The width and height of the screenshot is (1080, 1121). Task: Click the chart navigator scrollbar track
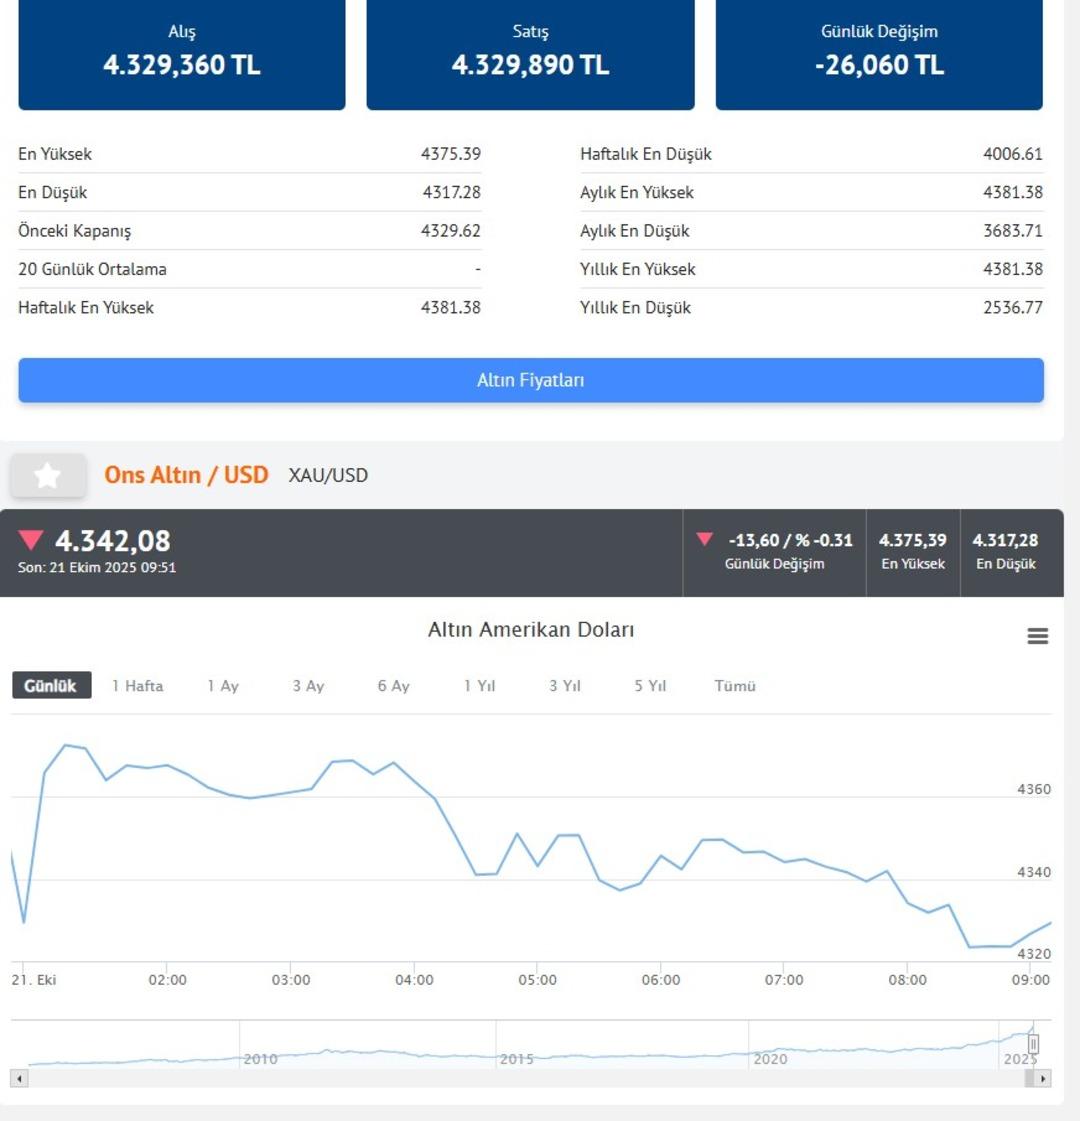pyautogui.click(x=530, y=1079)
